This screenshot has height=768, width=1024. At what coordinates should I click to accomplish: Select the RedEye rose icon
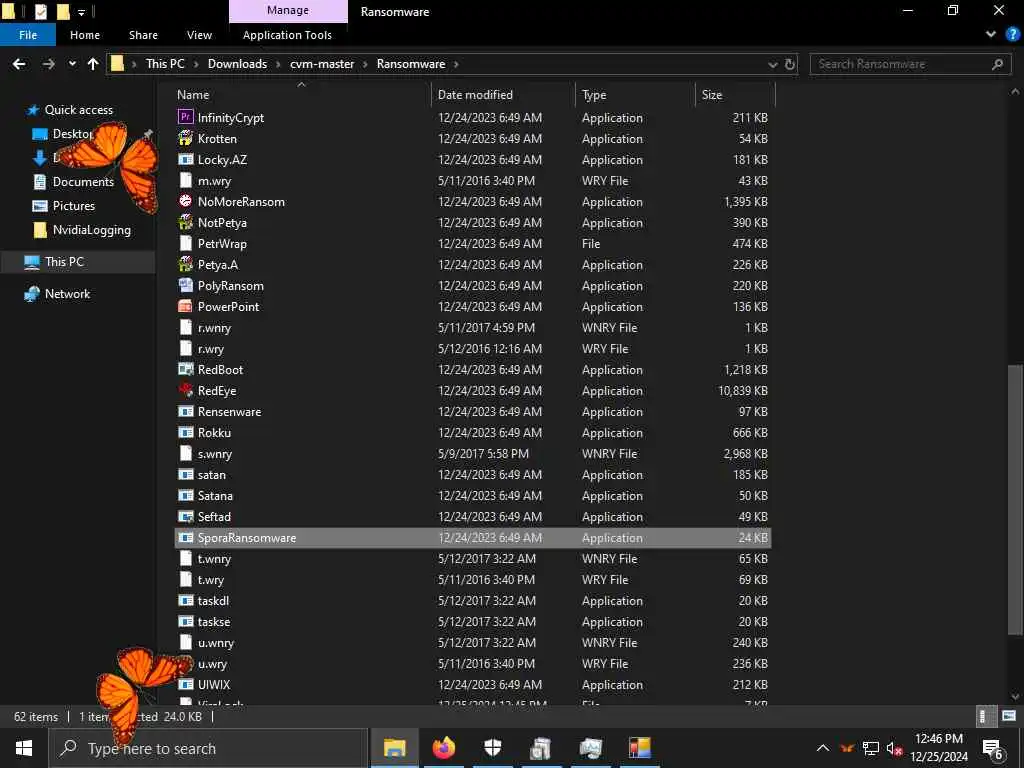point(185,390)
